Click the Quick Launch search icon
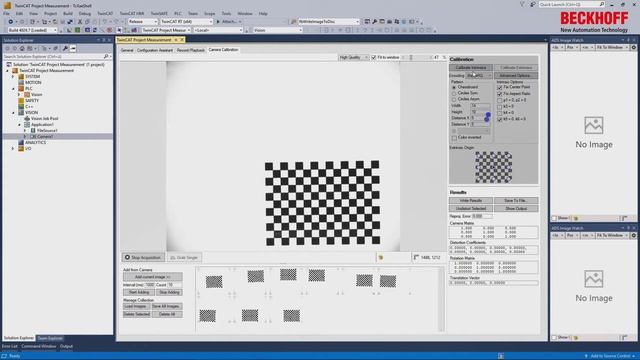 [x=602, y=4]
